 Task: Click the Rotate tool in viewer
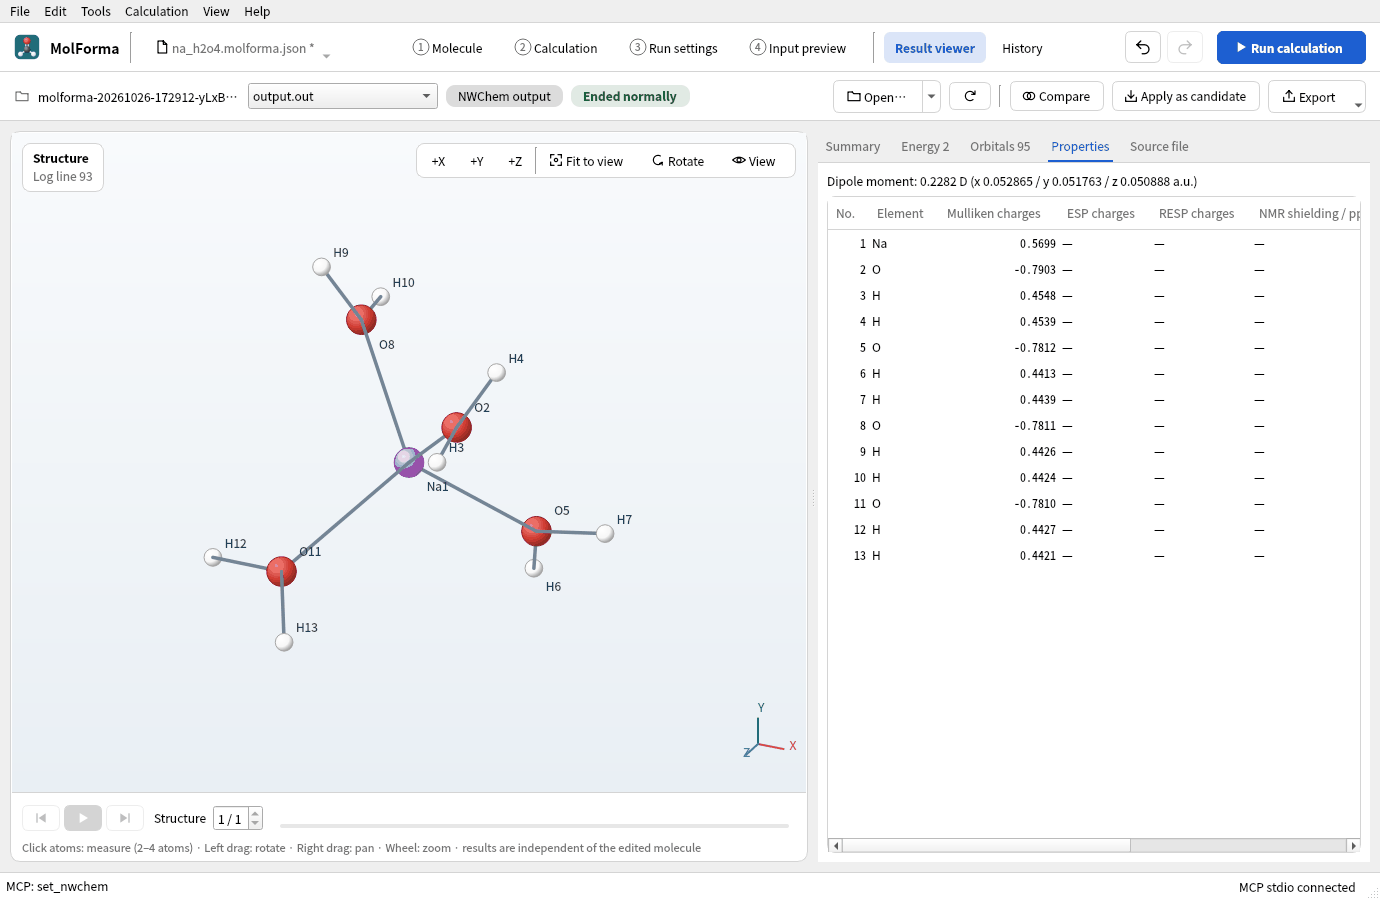[x=678, y=161]
